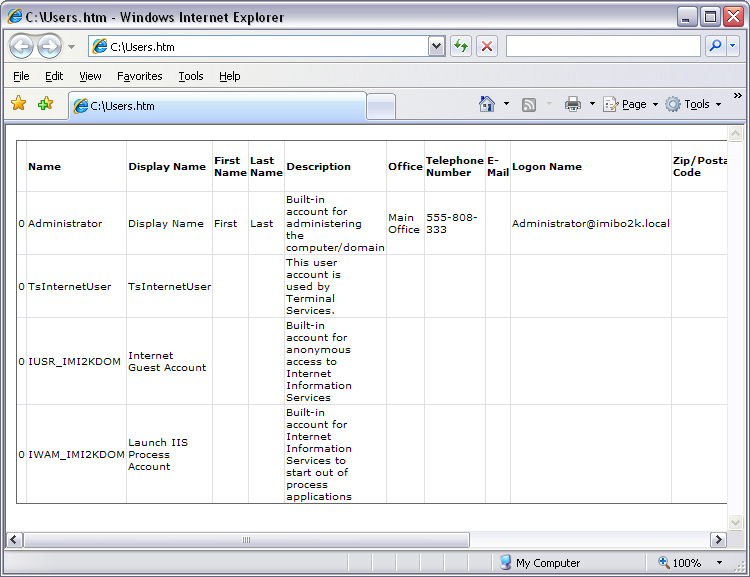Viewport: 750px width, 577px height.
Task: Click 'Internet Guest Account' display name cell
Action: point(167,362)
